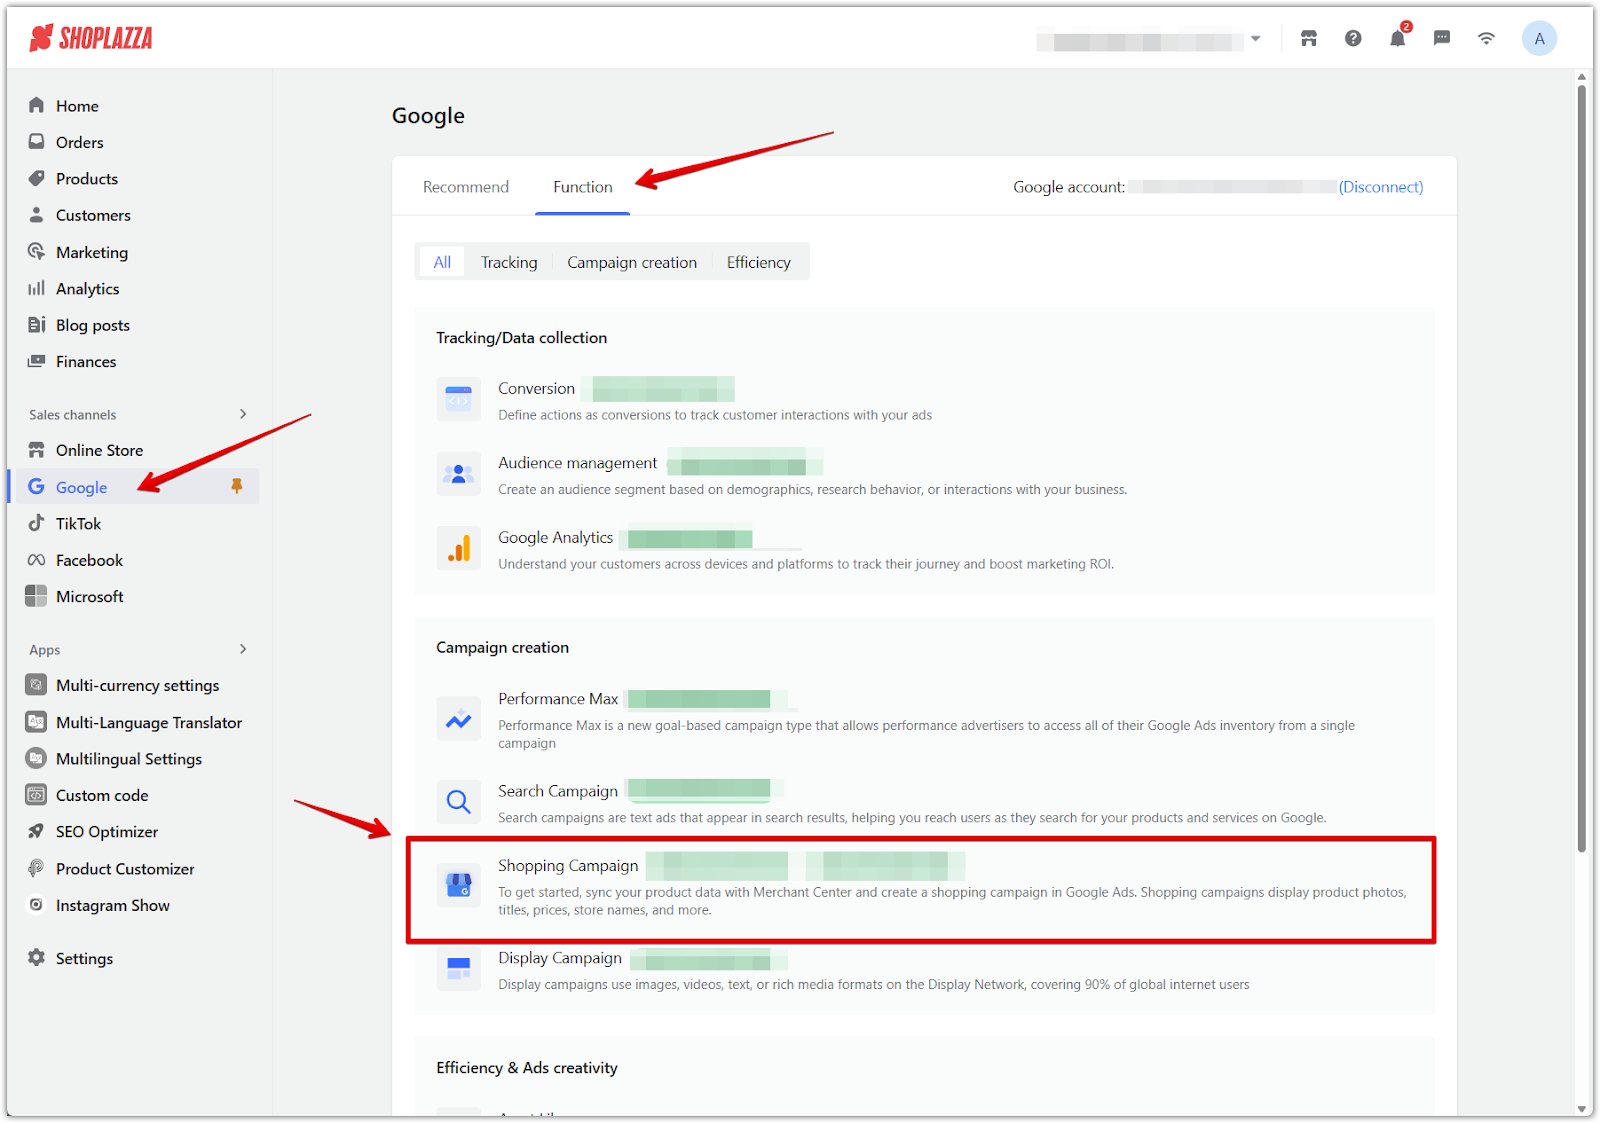Click the Search Campaign magnifier icon

[x=459, y=802]
